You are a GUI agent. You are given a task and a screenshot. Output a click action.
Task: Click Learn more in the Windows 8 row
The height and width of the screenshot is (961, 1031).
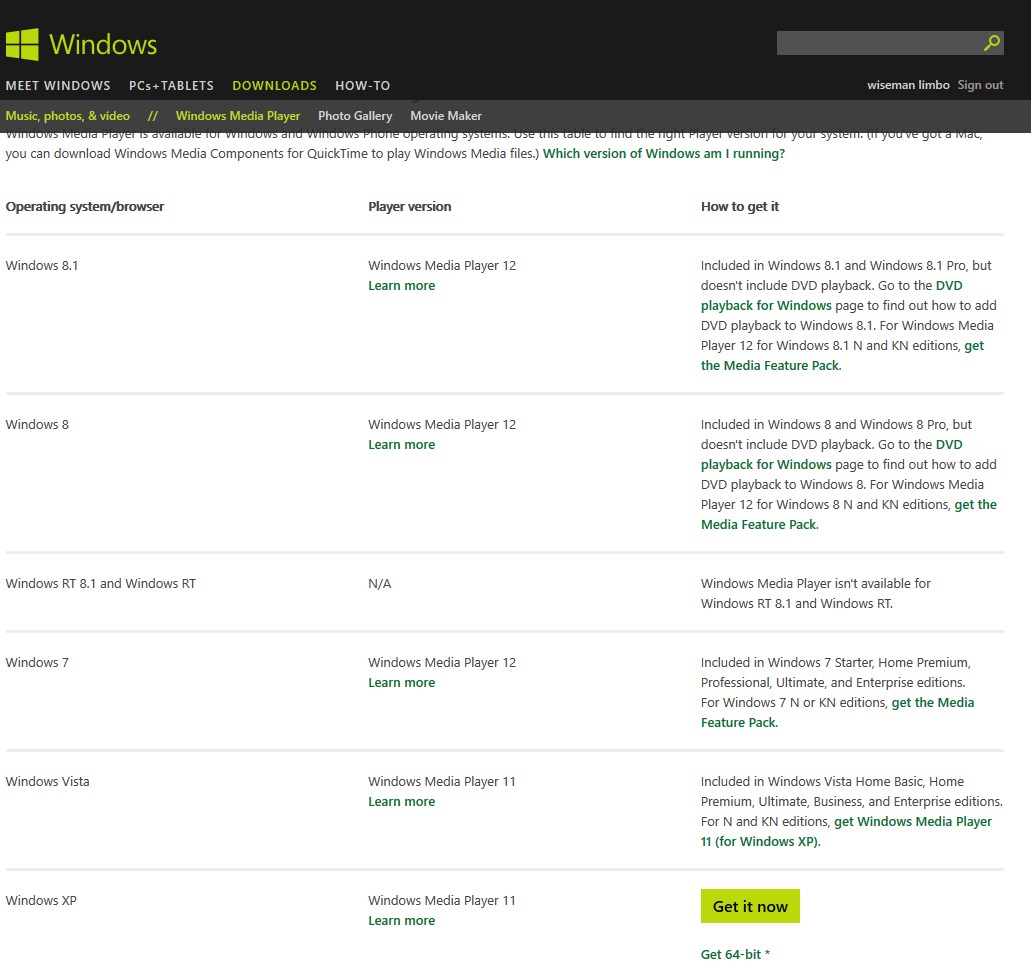pos(401,444)
